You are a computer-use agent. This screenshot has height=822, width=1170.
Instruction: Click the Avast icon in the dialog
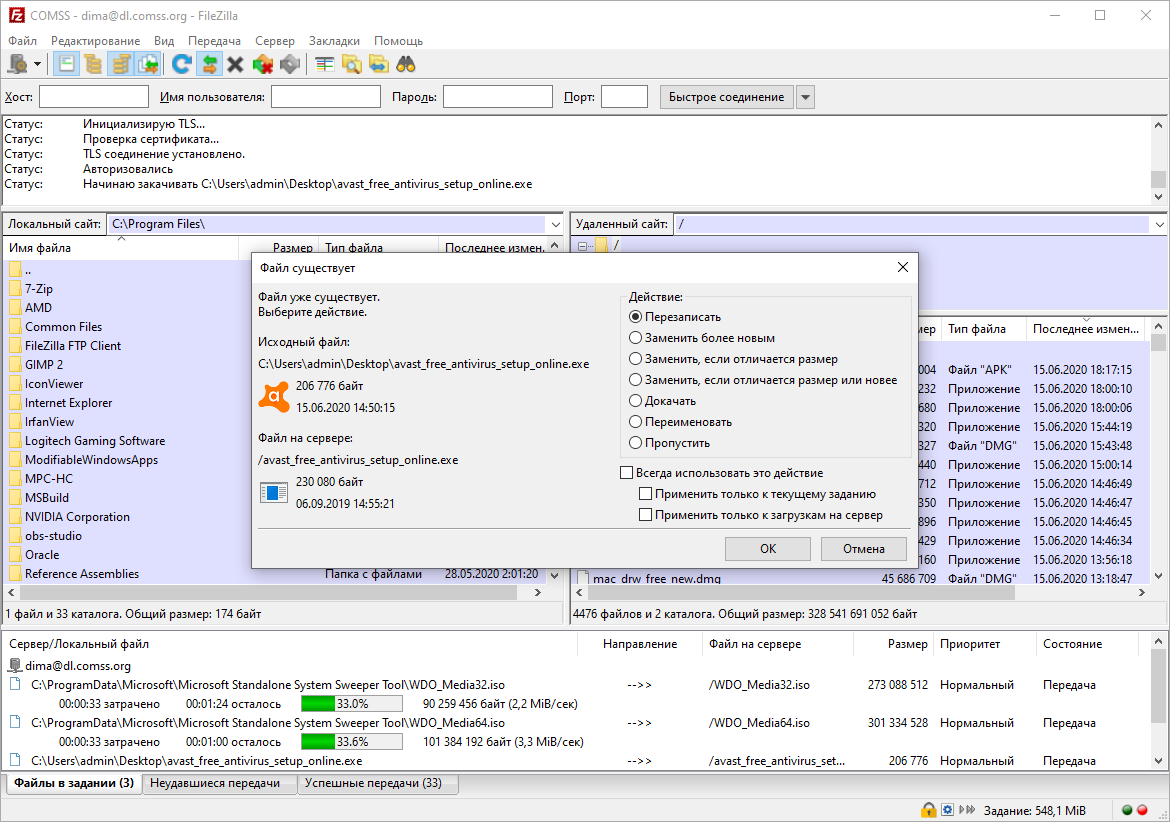click(274, 397)
